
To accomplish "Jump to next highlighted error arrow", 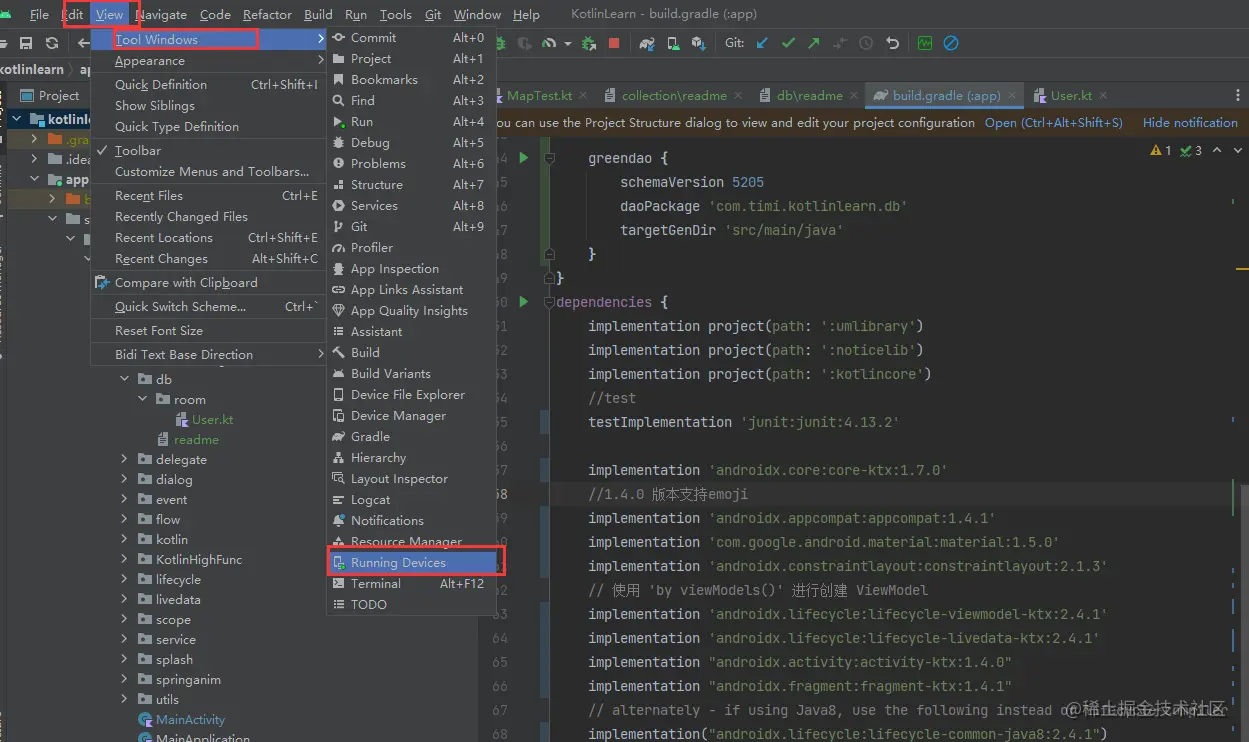I will click(x=1238, y=150).
